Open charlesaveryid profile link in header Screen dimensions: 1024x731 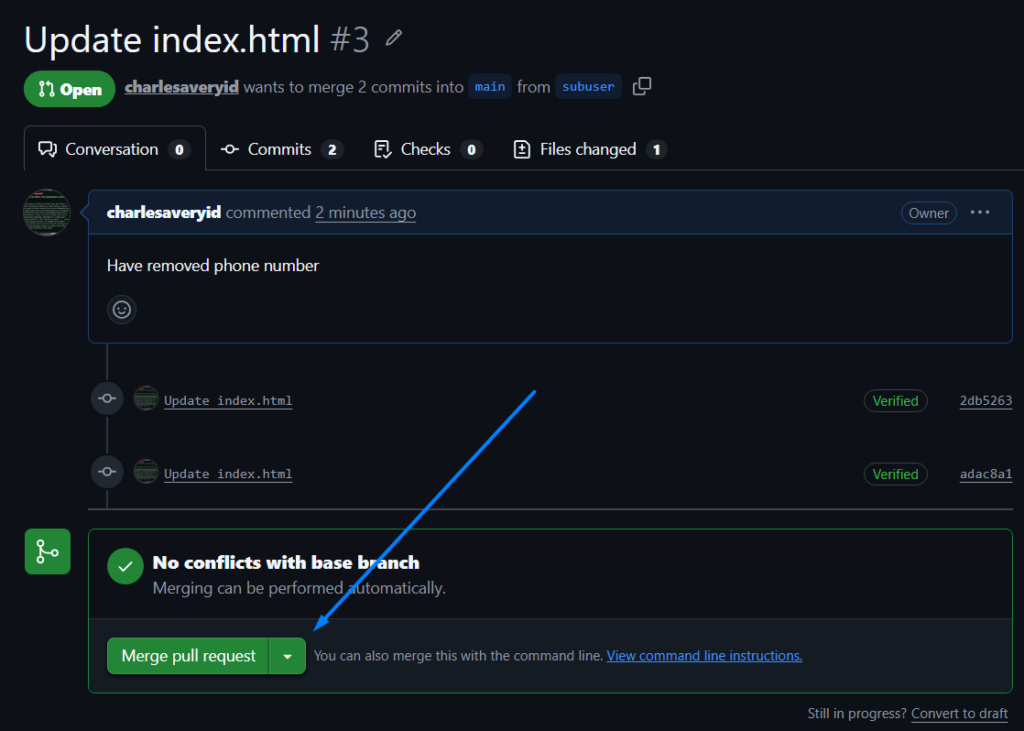tap(182, 87)
